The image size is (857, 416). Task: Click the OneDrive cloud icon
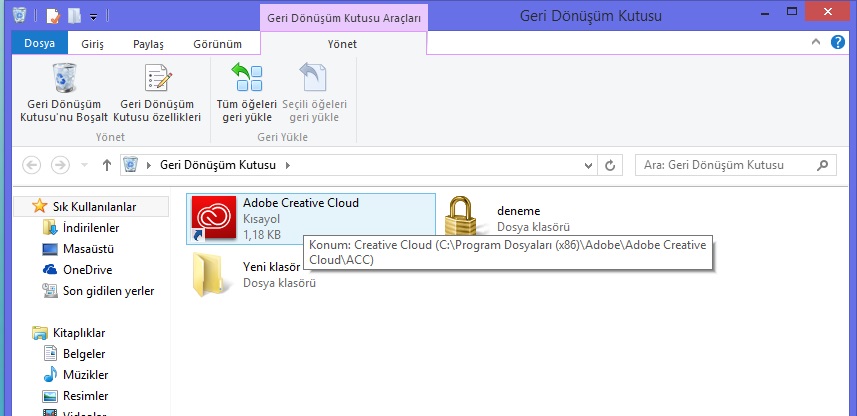click(50, 269)
